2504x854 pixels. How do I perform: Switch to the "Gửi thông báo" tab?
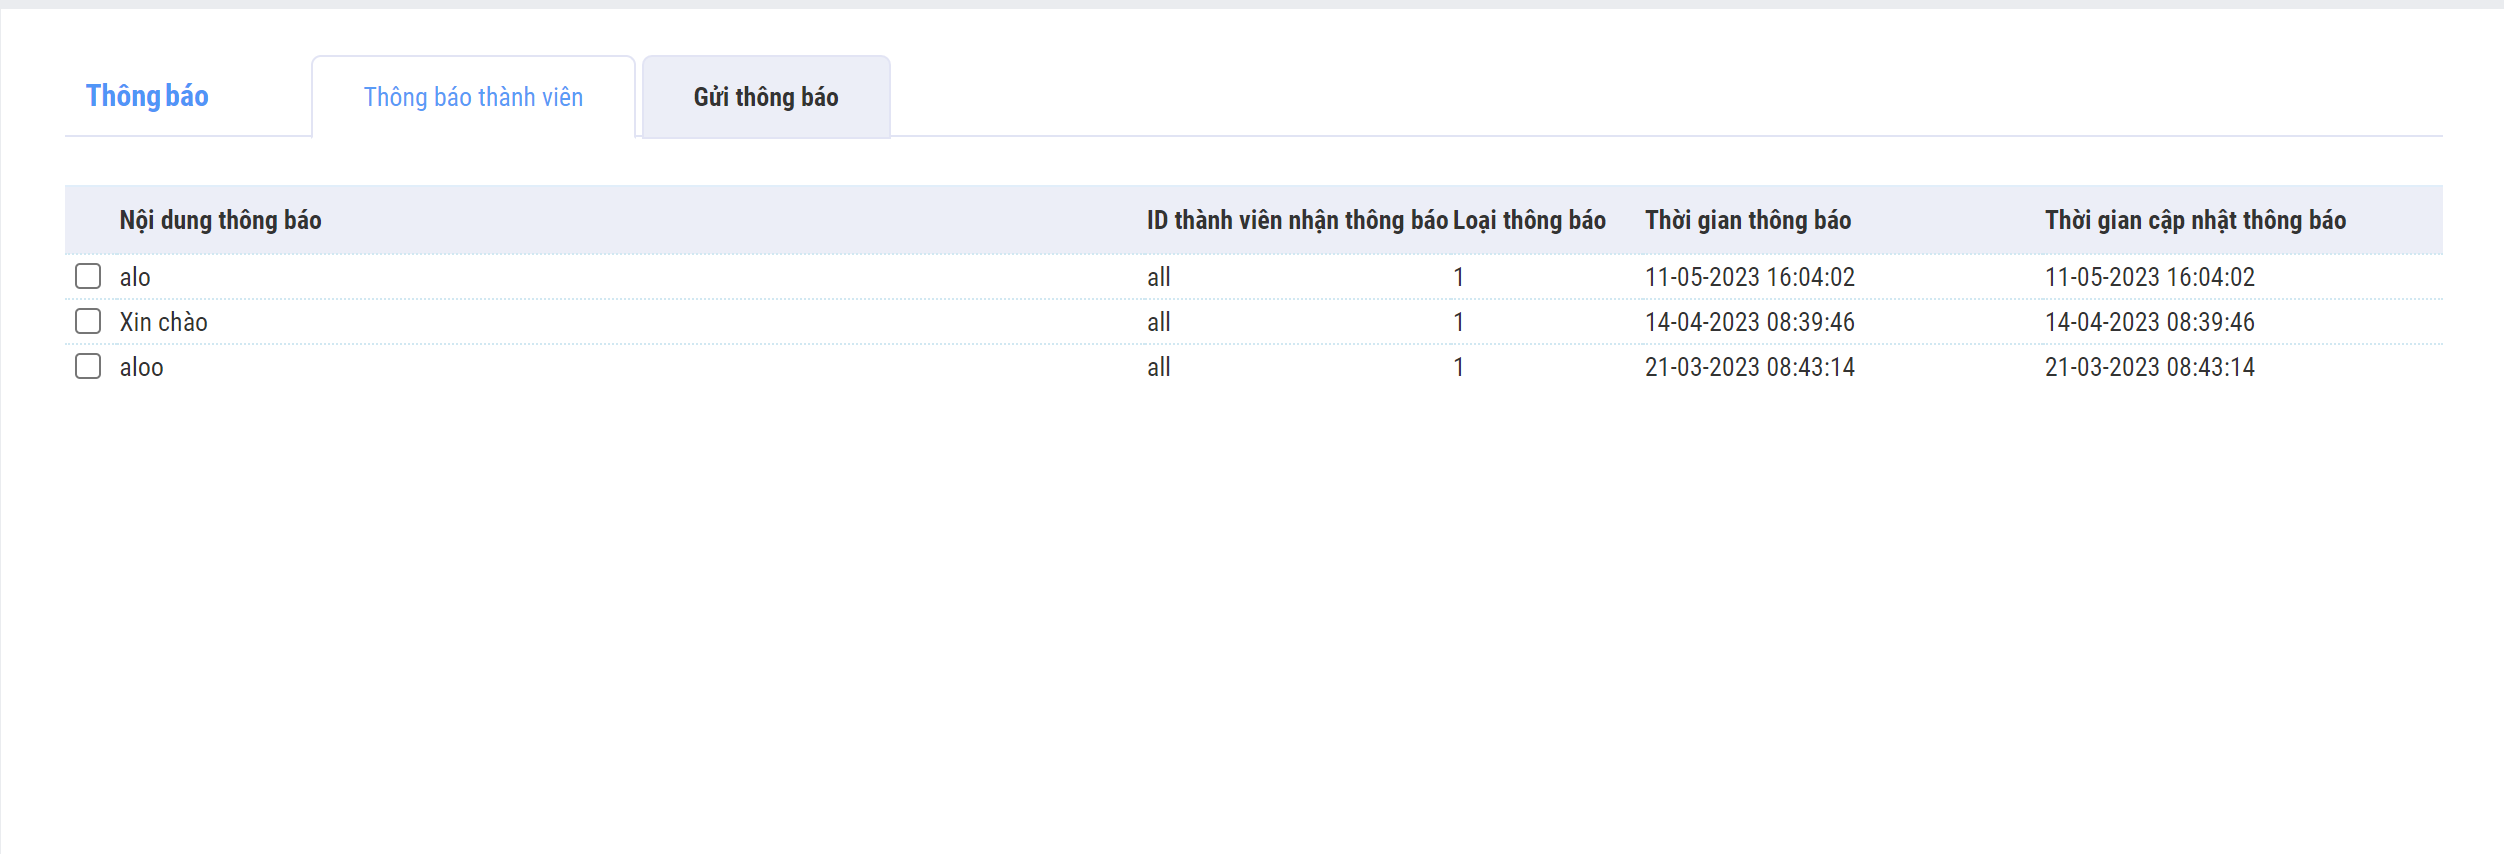[x=765, y=97]
